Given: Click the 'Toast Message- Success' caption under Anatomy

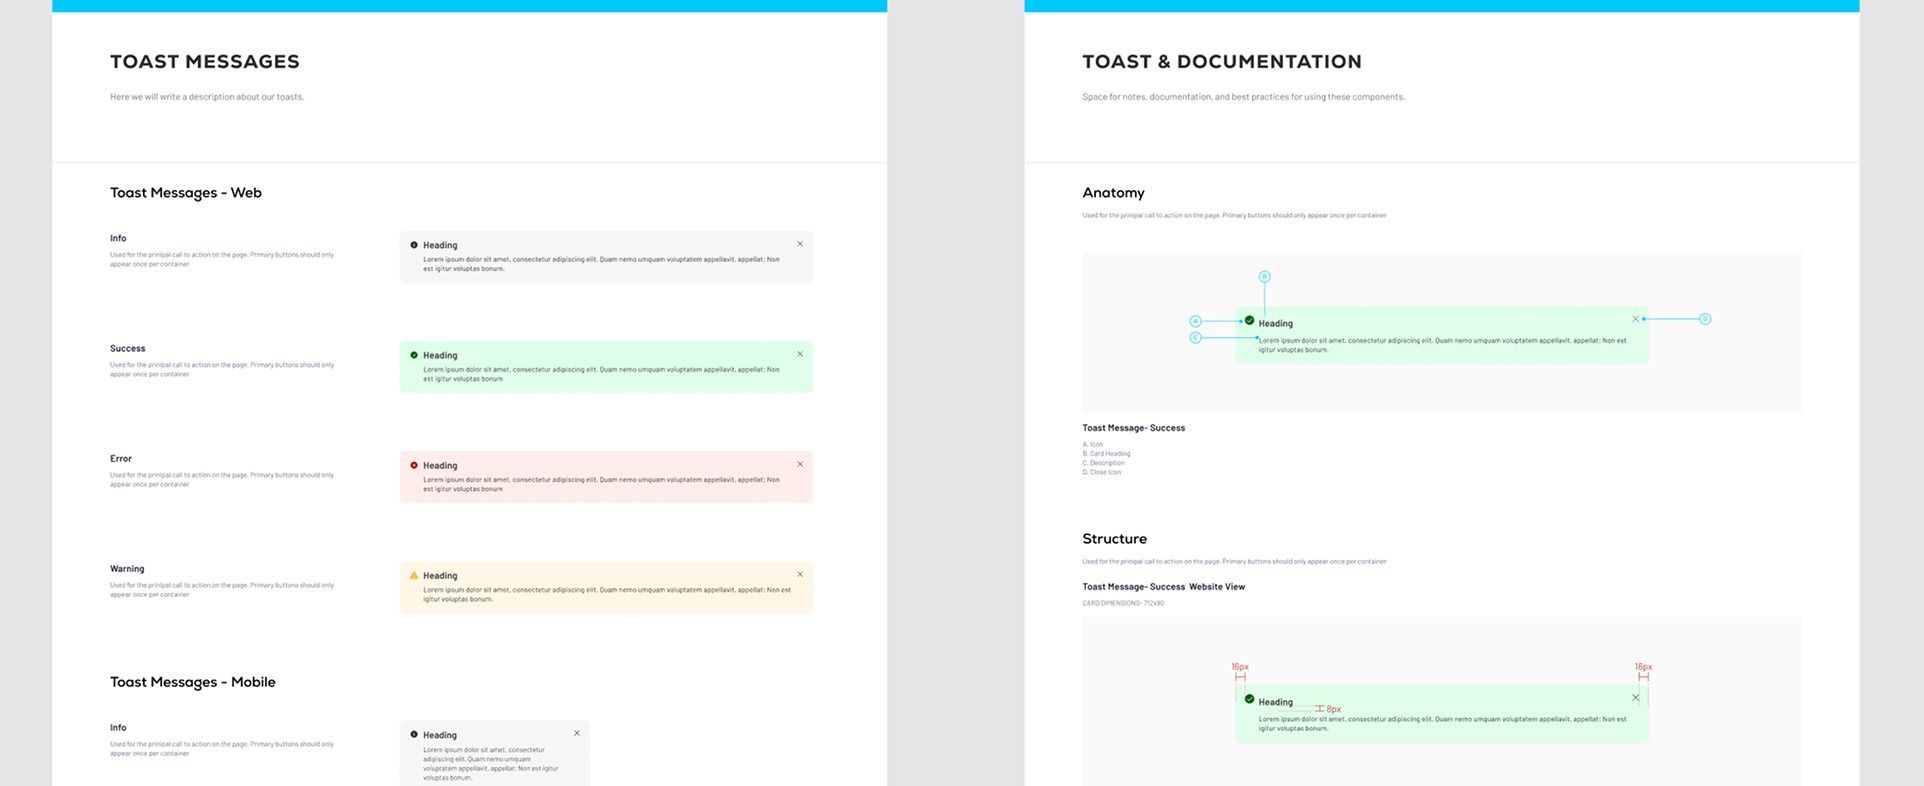Looking at the screenshot, I should point(1133,428).
